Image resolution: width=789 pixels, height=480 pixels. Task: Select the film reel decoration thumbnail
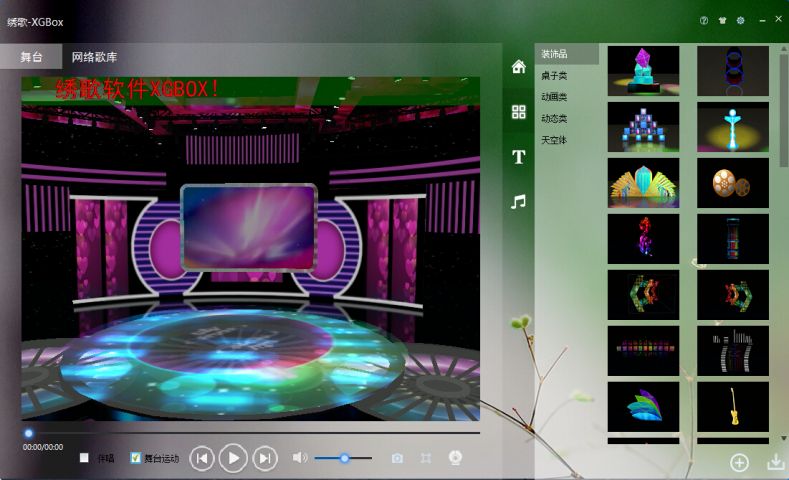732,183
